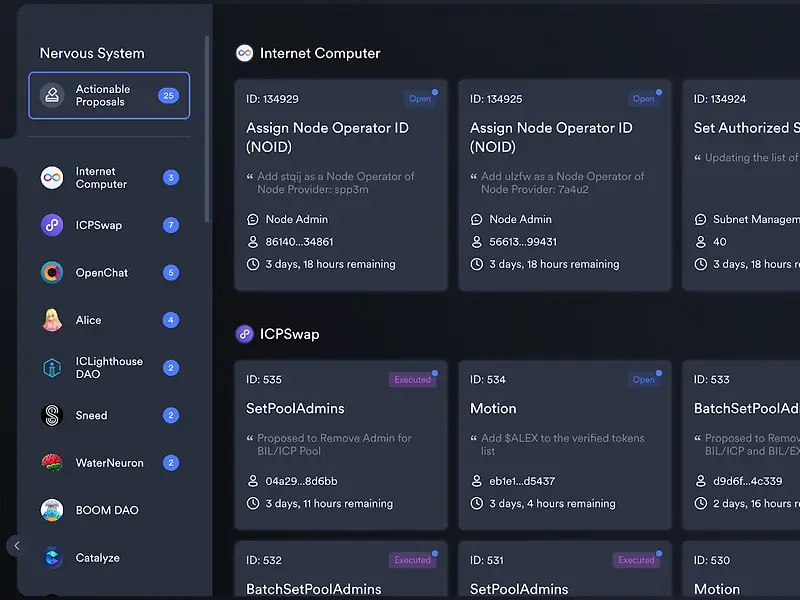
Task: Click the Sneed logo icon
Action: [x=52, y=415]
